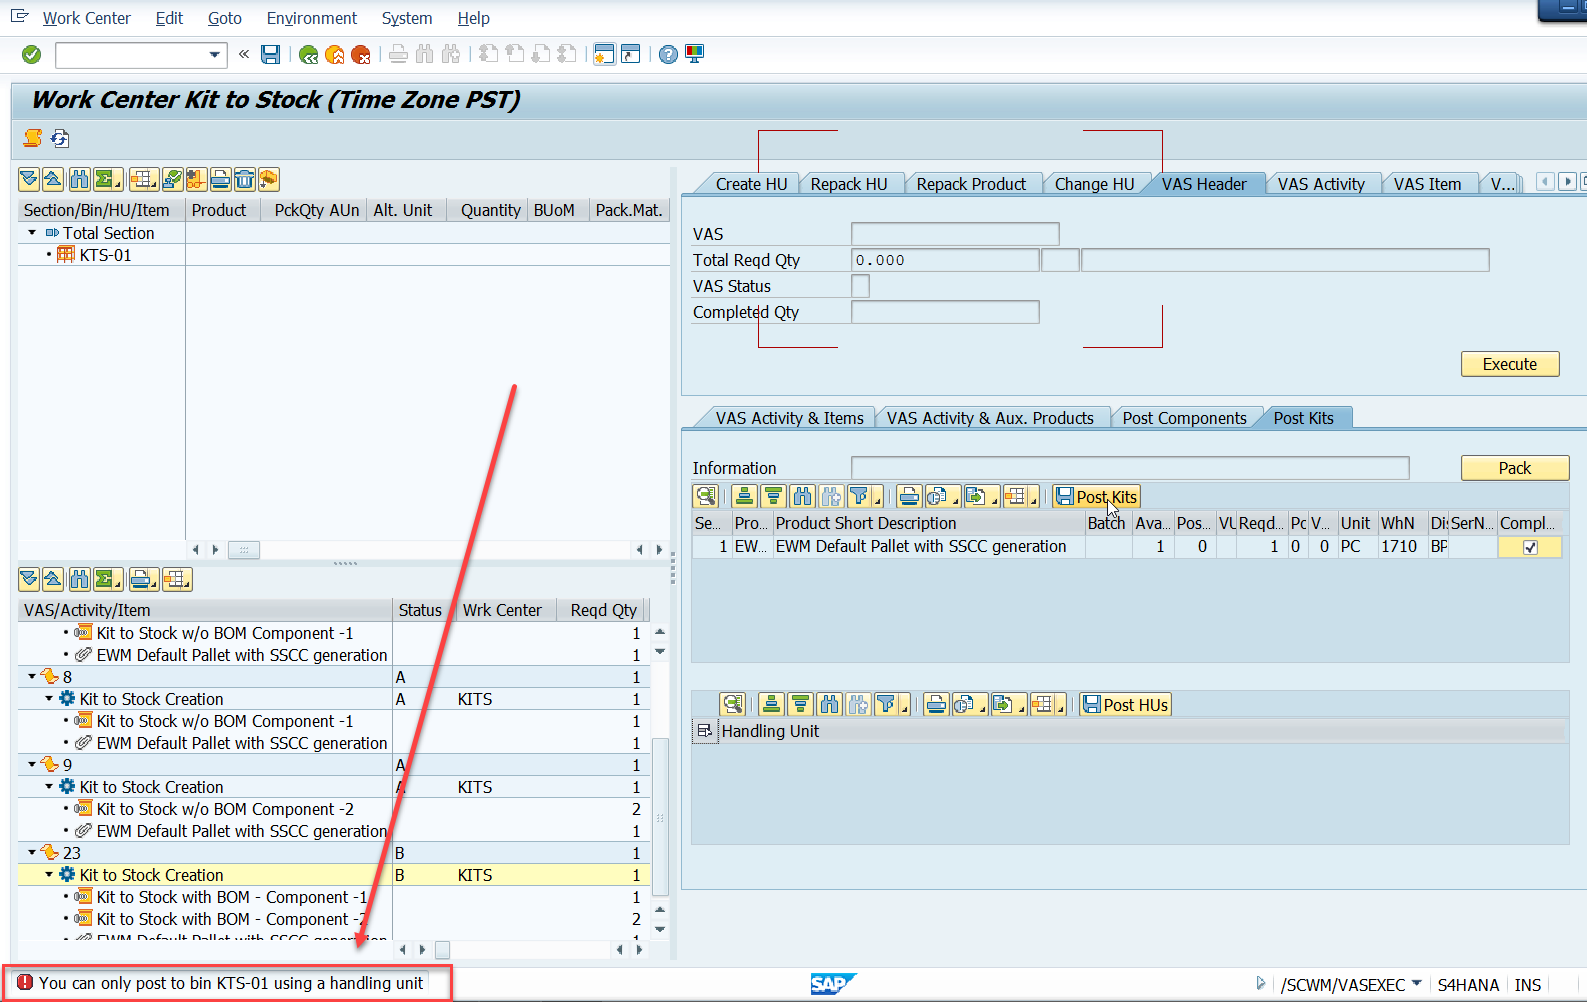Screen dimensions: 1587x1002
Task: Switch to the VAS Activity & Items tab
Action: pyautogui.click(x=789, y=418)
